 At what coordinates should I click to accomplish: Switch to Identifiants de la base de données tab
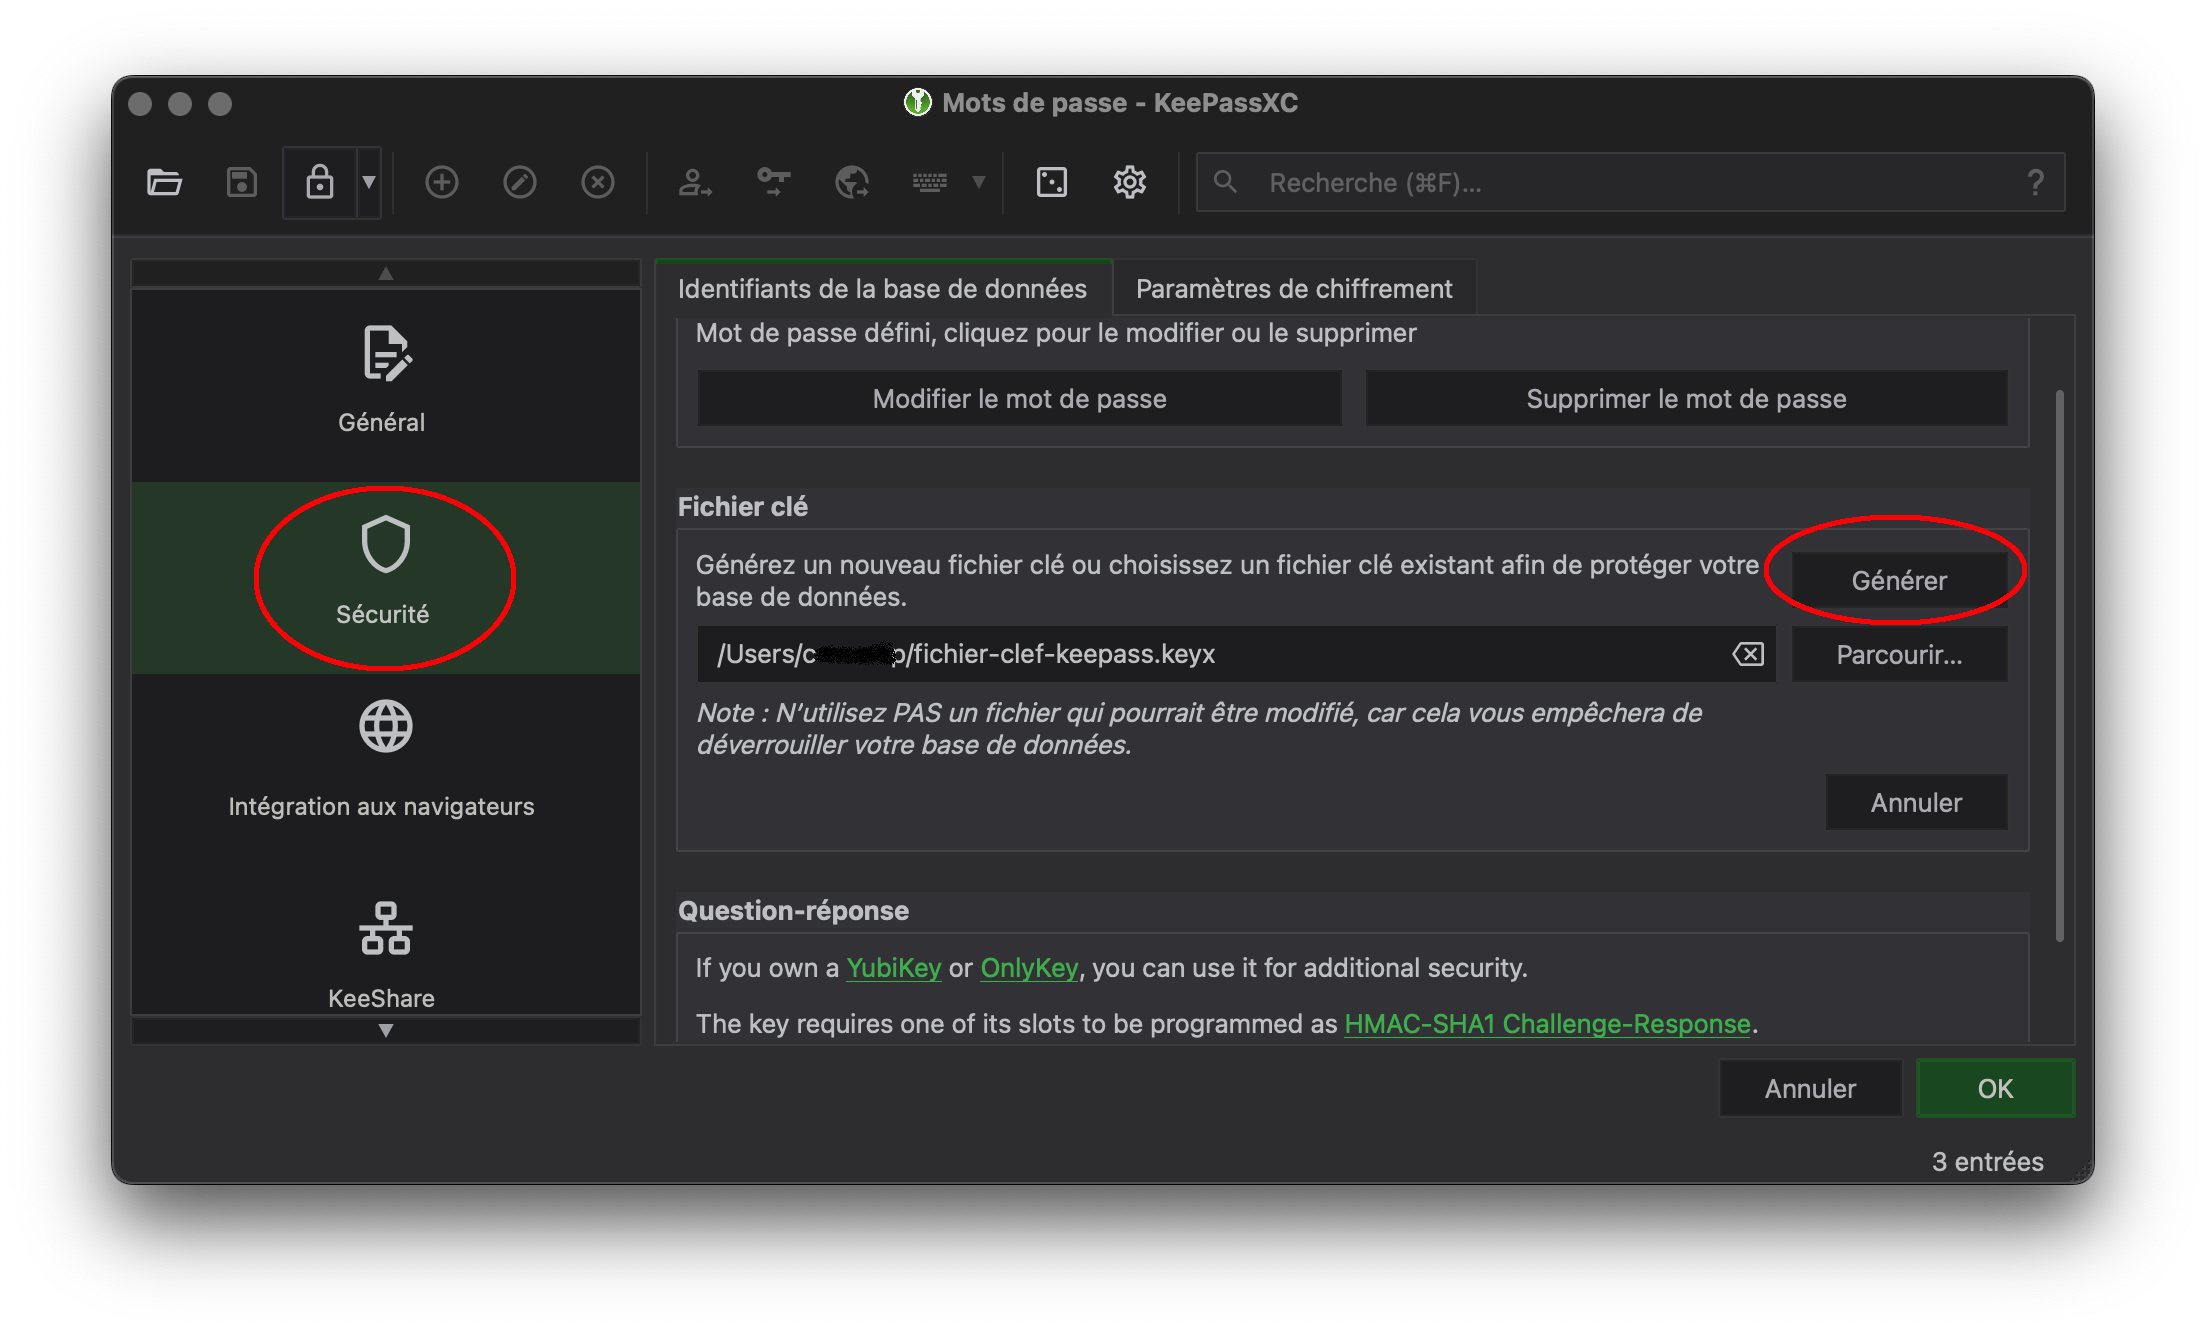tap(883, 289)
